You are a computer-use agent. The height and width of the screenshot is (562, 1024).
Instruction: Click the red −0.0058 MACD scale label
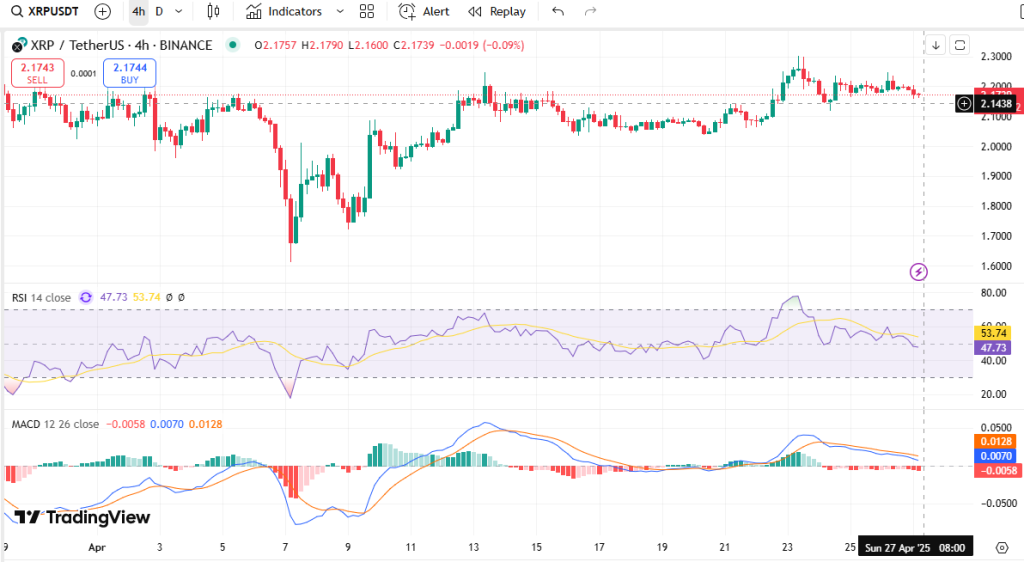point(998,471)
